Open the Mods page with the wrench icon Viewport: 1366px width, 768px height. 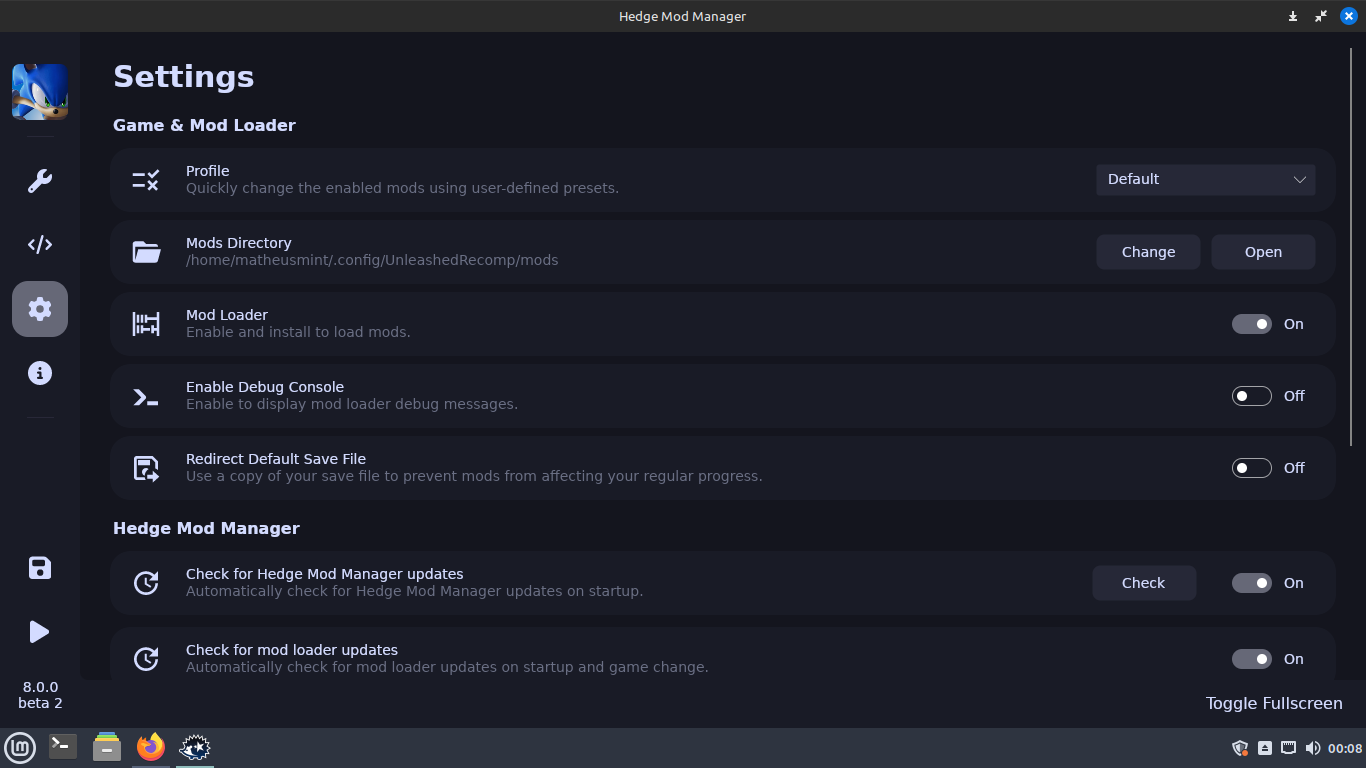point(40,181)
